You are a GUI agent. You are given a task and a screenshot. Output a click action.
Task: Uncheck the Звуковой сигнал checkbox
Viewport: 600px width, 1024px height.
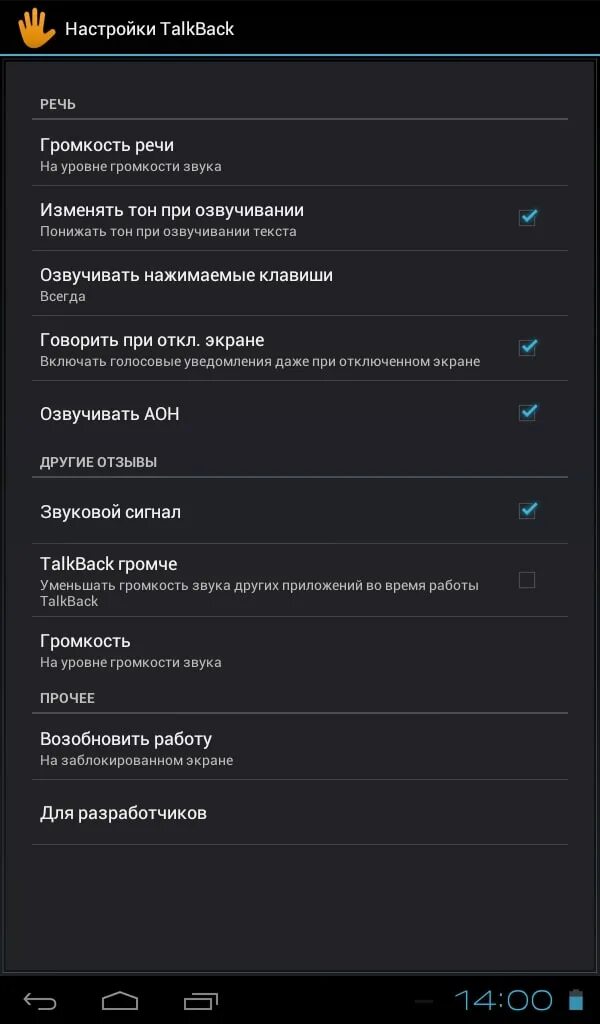click(x=527, y=511)
